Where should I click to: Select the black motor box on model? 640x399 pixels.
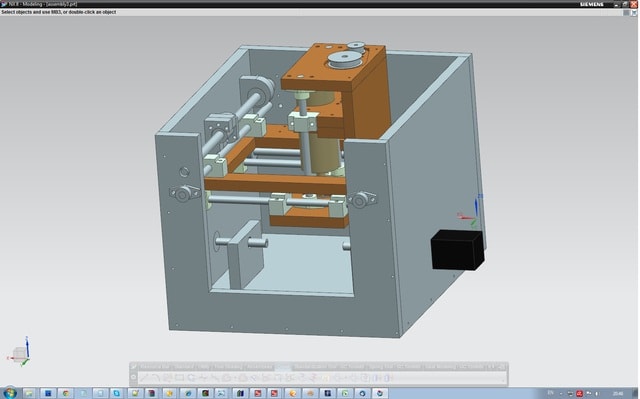(x=458, y=250)
